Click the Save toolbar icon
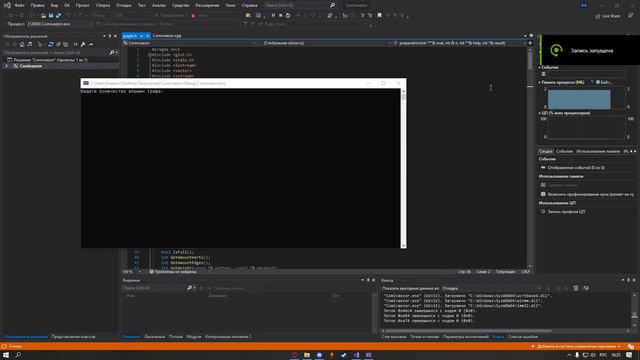This screenshot has height=360, width=640. point(51,16)
